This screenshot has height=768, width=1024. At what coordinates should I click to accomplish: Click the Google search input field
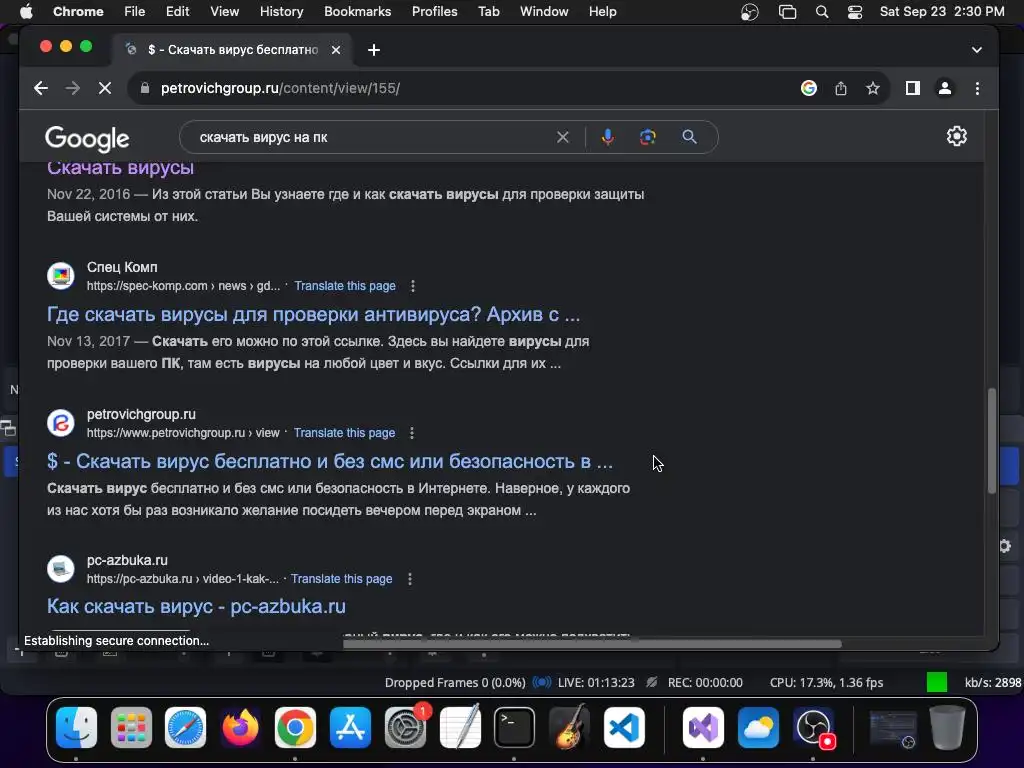pos(372,137)
